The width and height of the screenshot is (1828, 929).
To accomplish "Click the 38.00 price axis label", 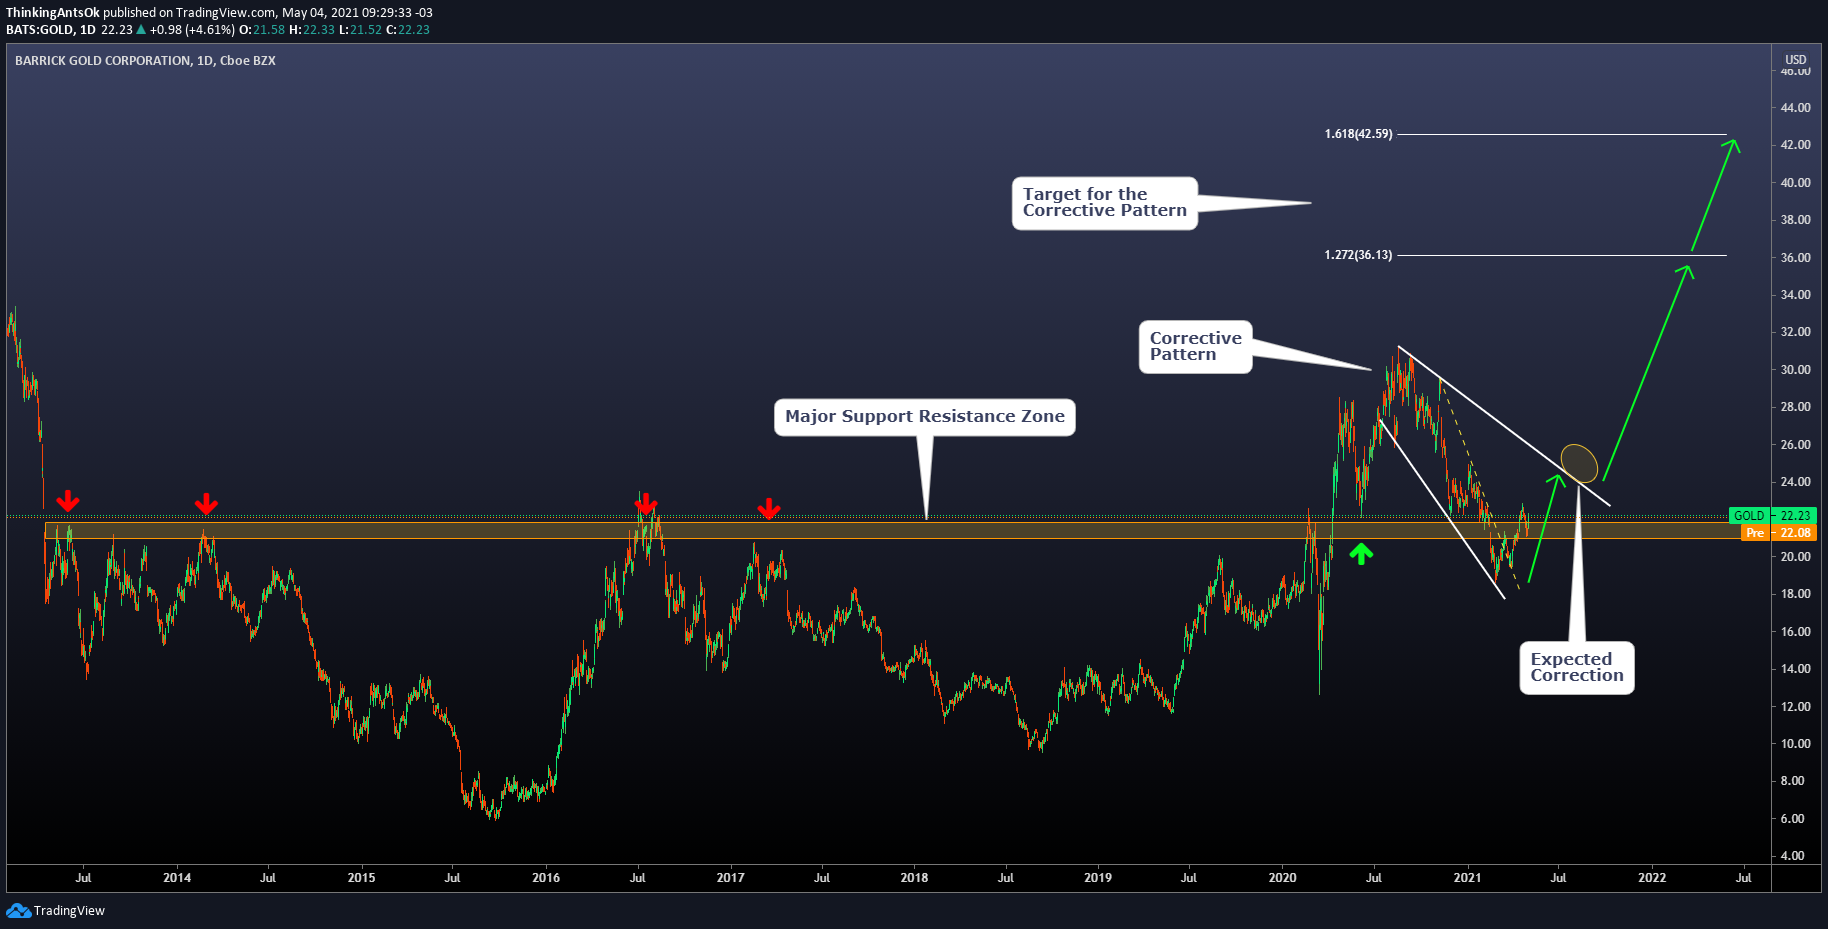I will click(1795, 220).
